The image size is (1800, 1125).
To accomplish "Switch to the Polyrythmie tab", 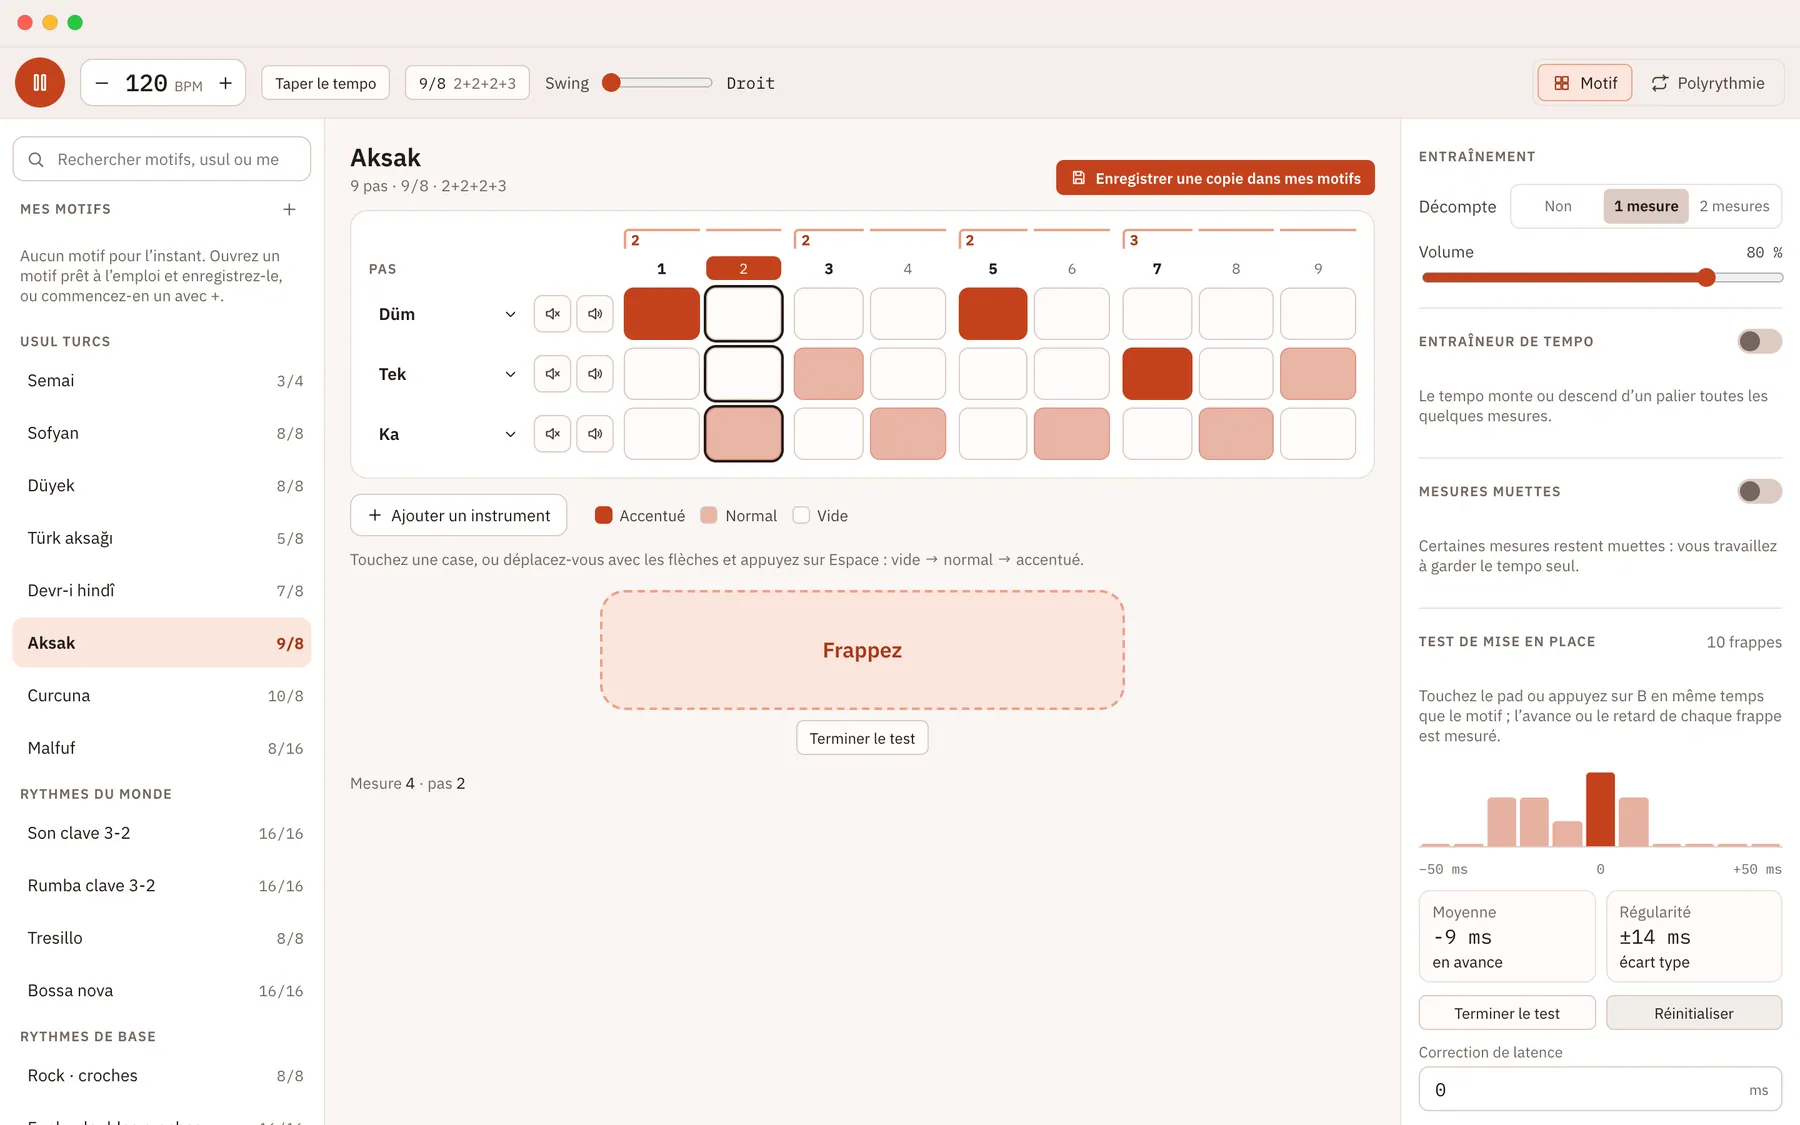I will point(1707,83).
